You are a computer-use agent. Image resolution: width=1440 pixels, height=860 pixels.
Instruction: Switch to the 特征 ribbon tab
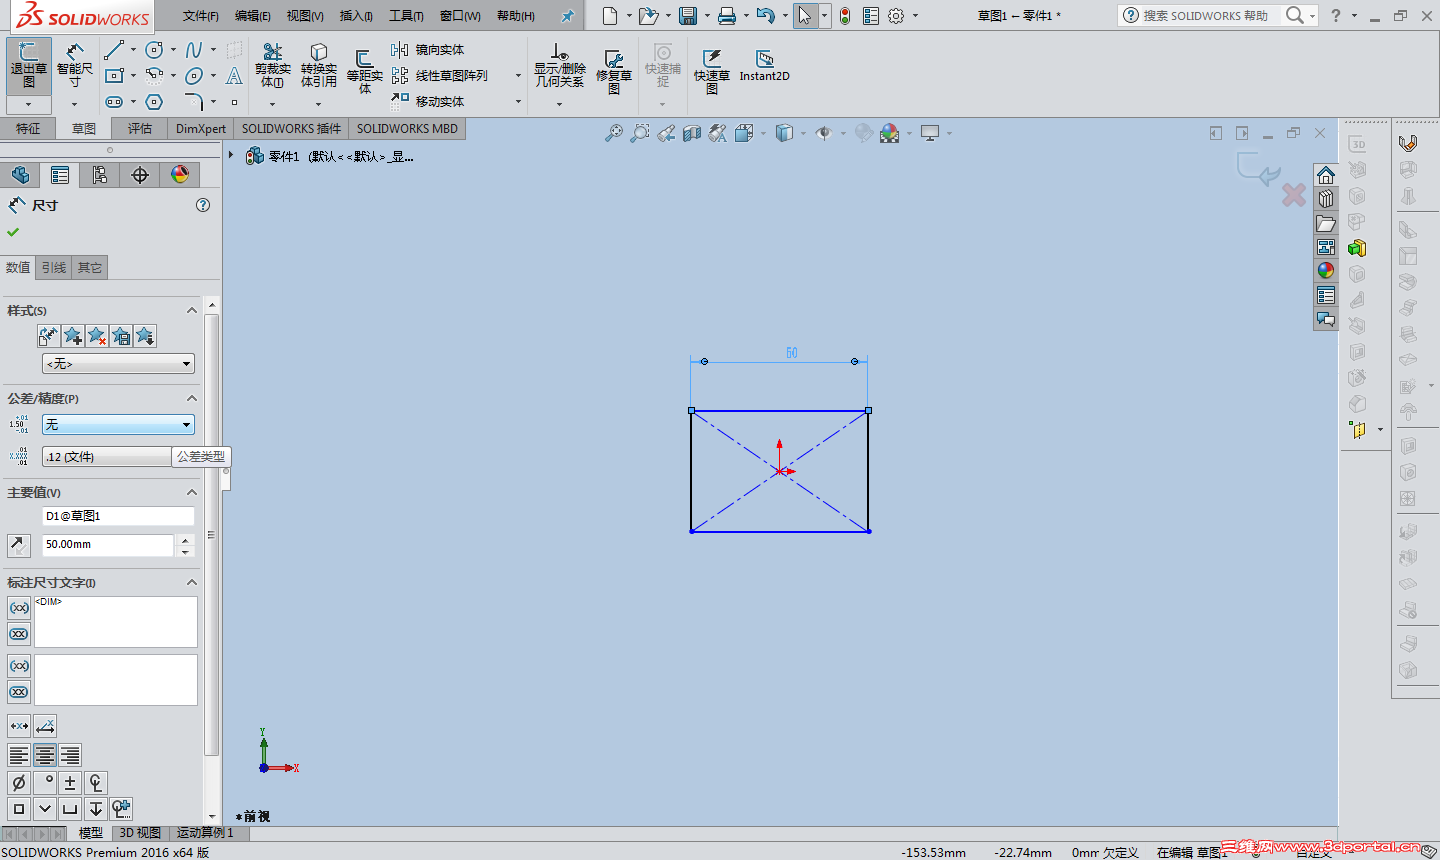click(28, 129)
